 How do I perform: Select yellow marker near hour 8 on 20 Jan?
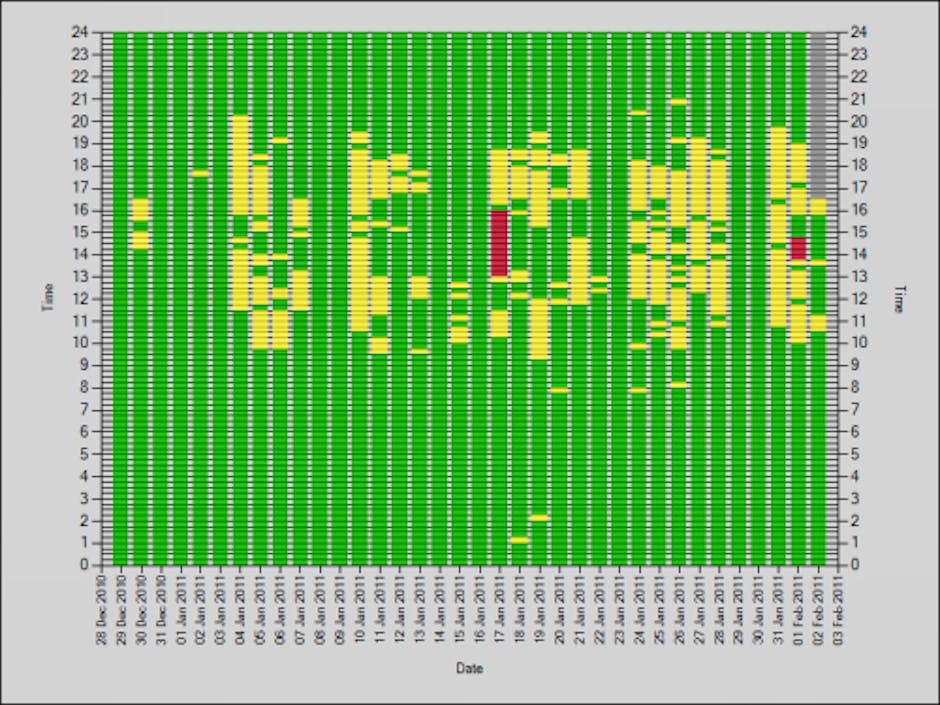(559, 390)
